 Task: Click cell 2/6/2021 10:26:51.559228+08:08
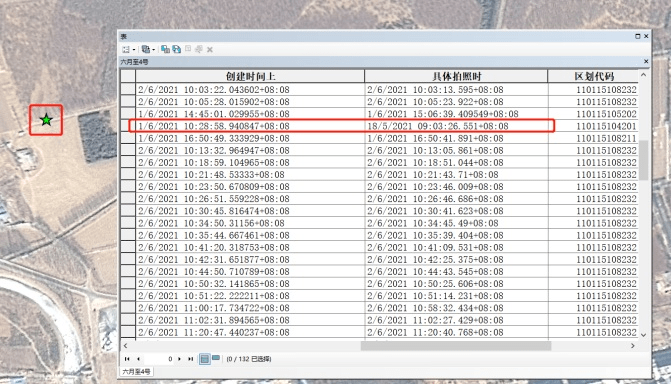250,199
